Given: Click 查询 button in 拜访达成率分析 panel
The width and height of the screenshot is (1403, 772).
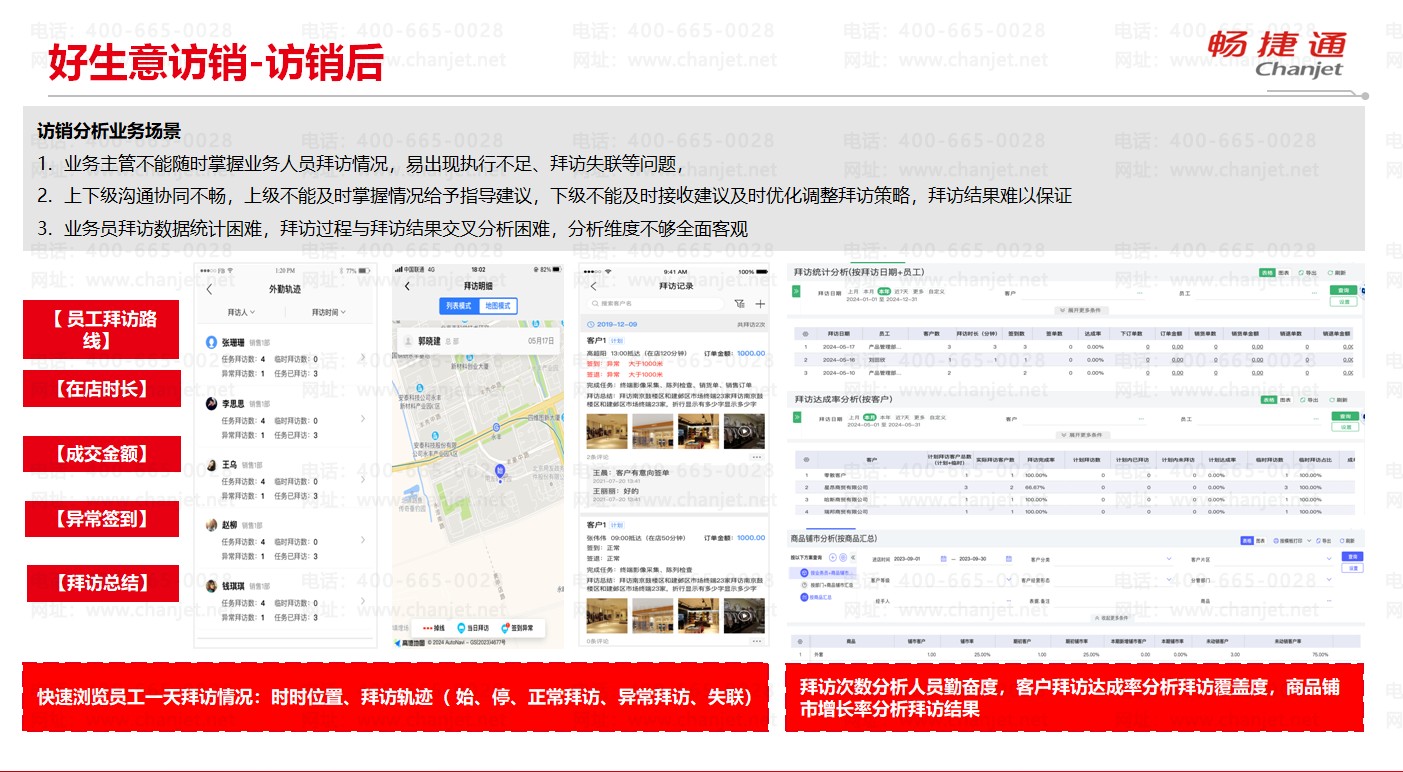Looking at the screenshot, I should coord(1344,416).
